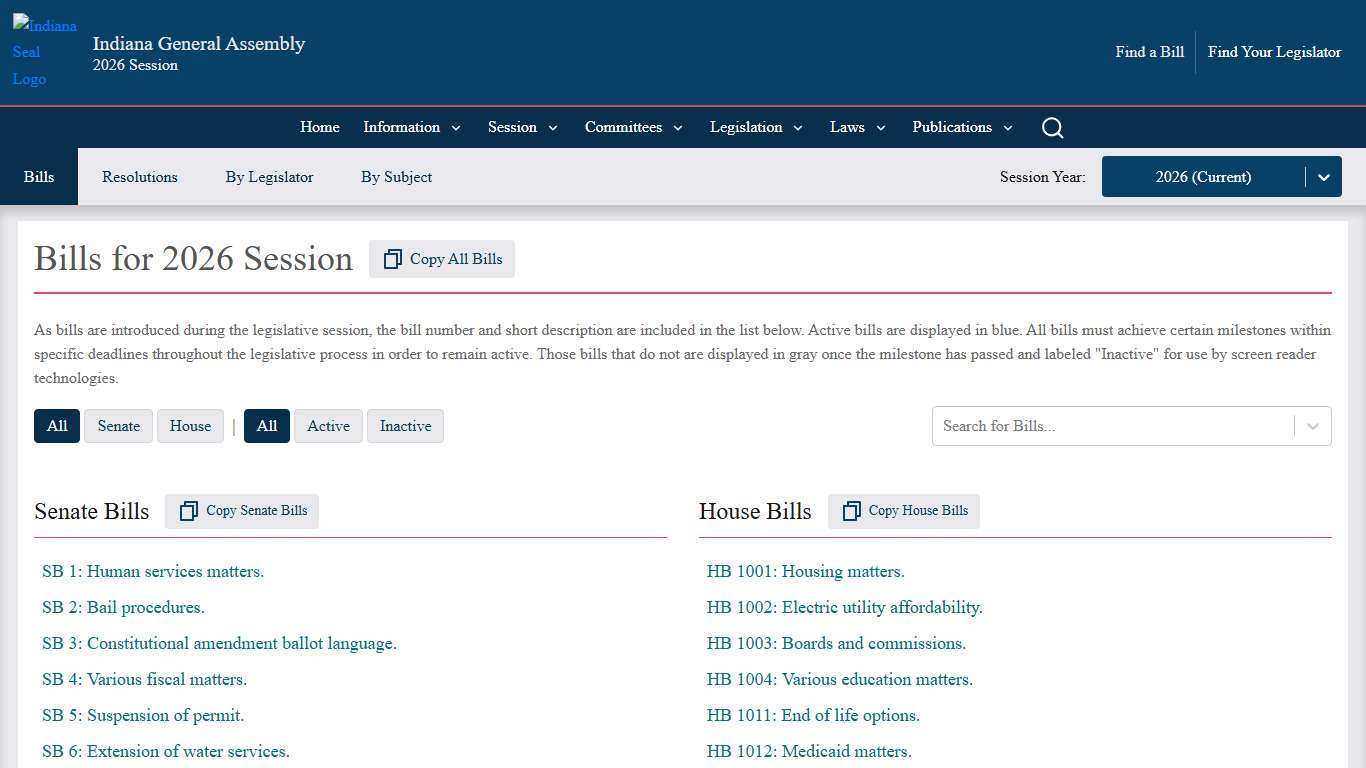Show only Inactive bills
Image resolution: width=1366 pixels, height=768 pixels.
tap(405, 426)
